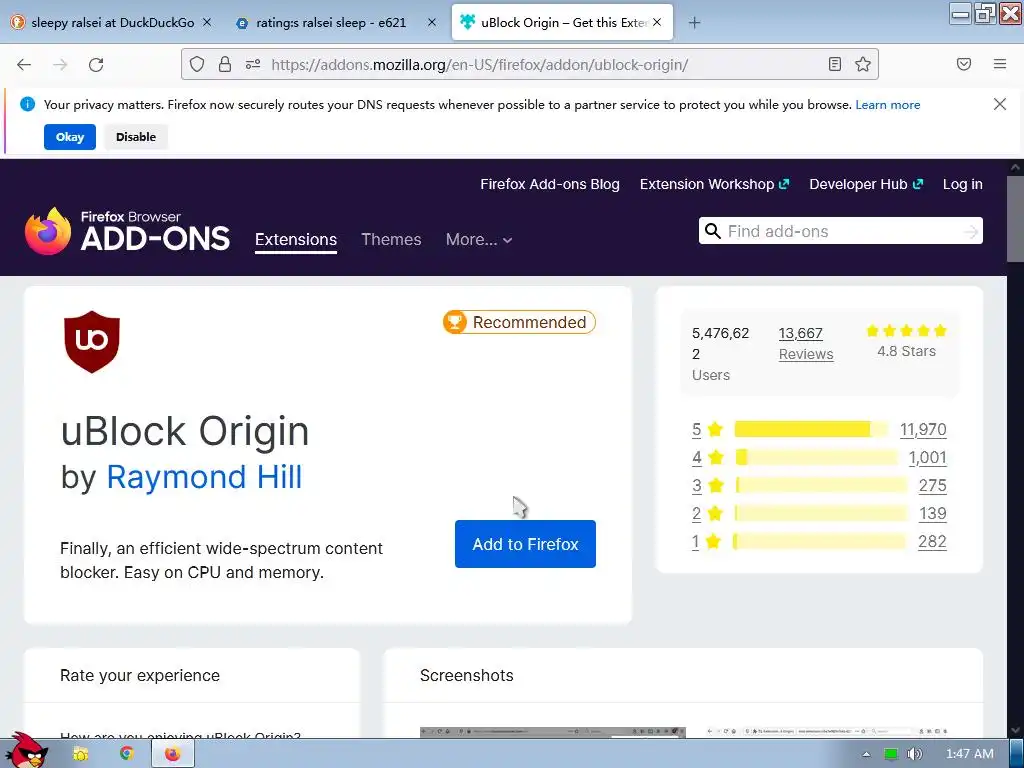Open the Themes section
The image size is (1024, 768).
pyautogui.click(x=391, y=240)
